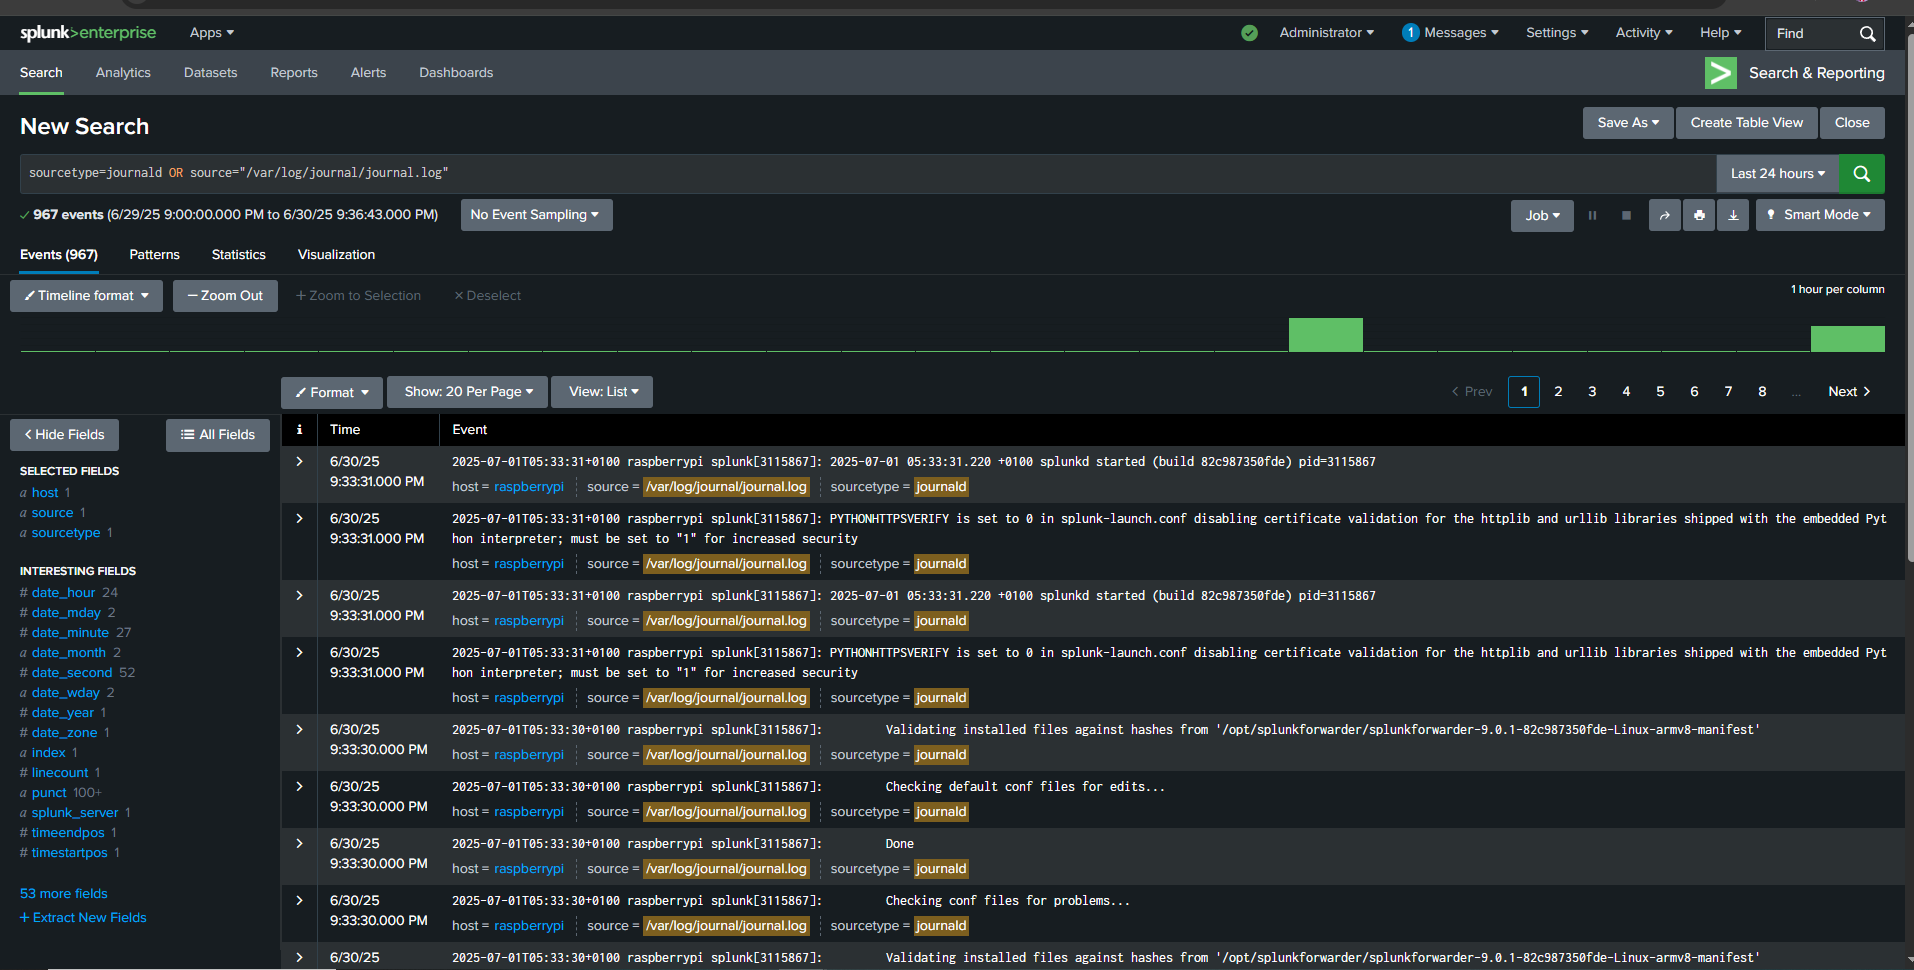Open the Administrator menu
Viewport: 1914px width, 970px height.
pos(1326,33)
